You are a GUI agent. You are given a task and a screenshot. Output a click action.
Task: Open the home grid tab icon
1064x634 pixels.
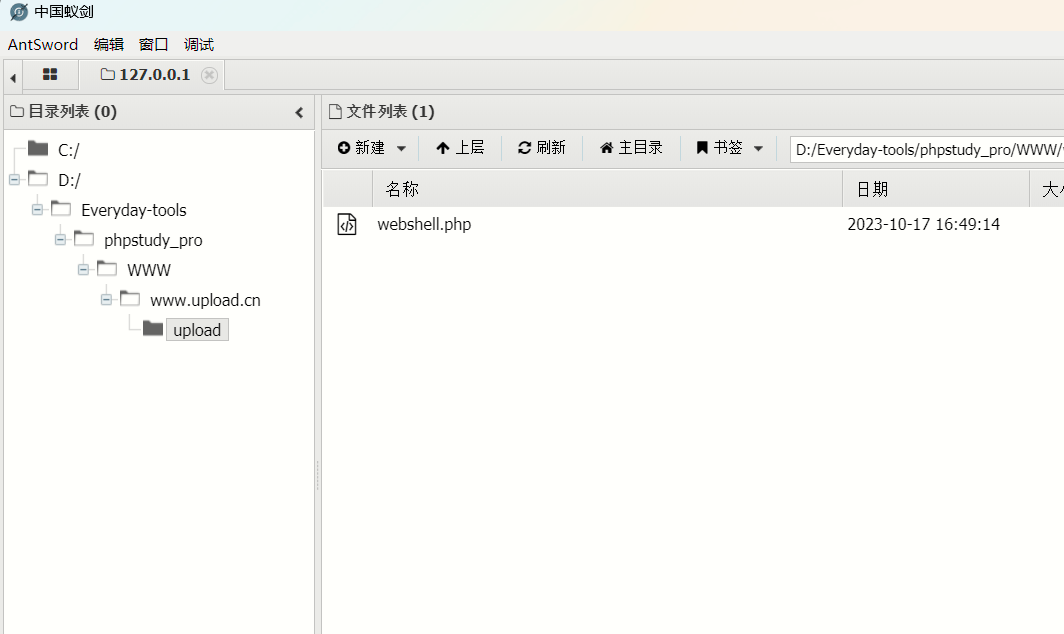coord(50,75)
